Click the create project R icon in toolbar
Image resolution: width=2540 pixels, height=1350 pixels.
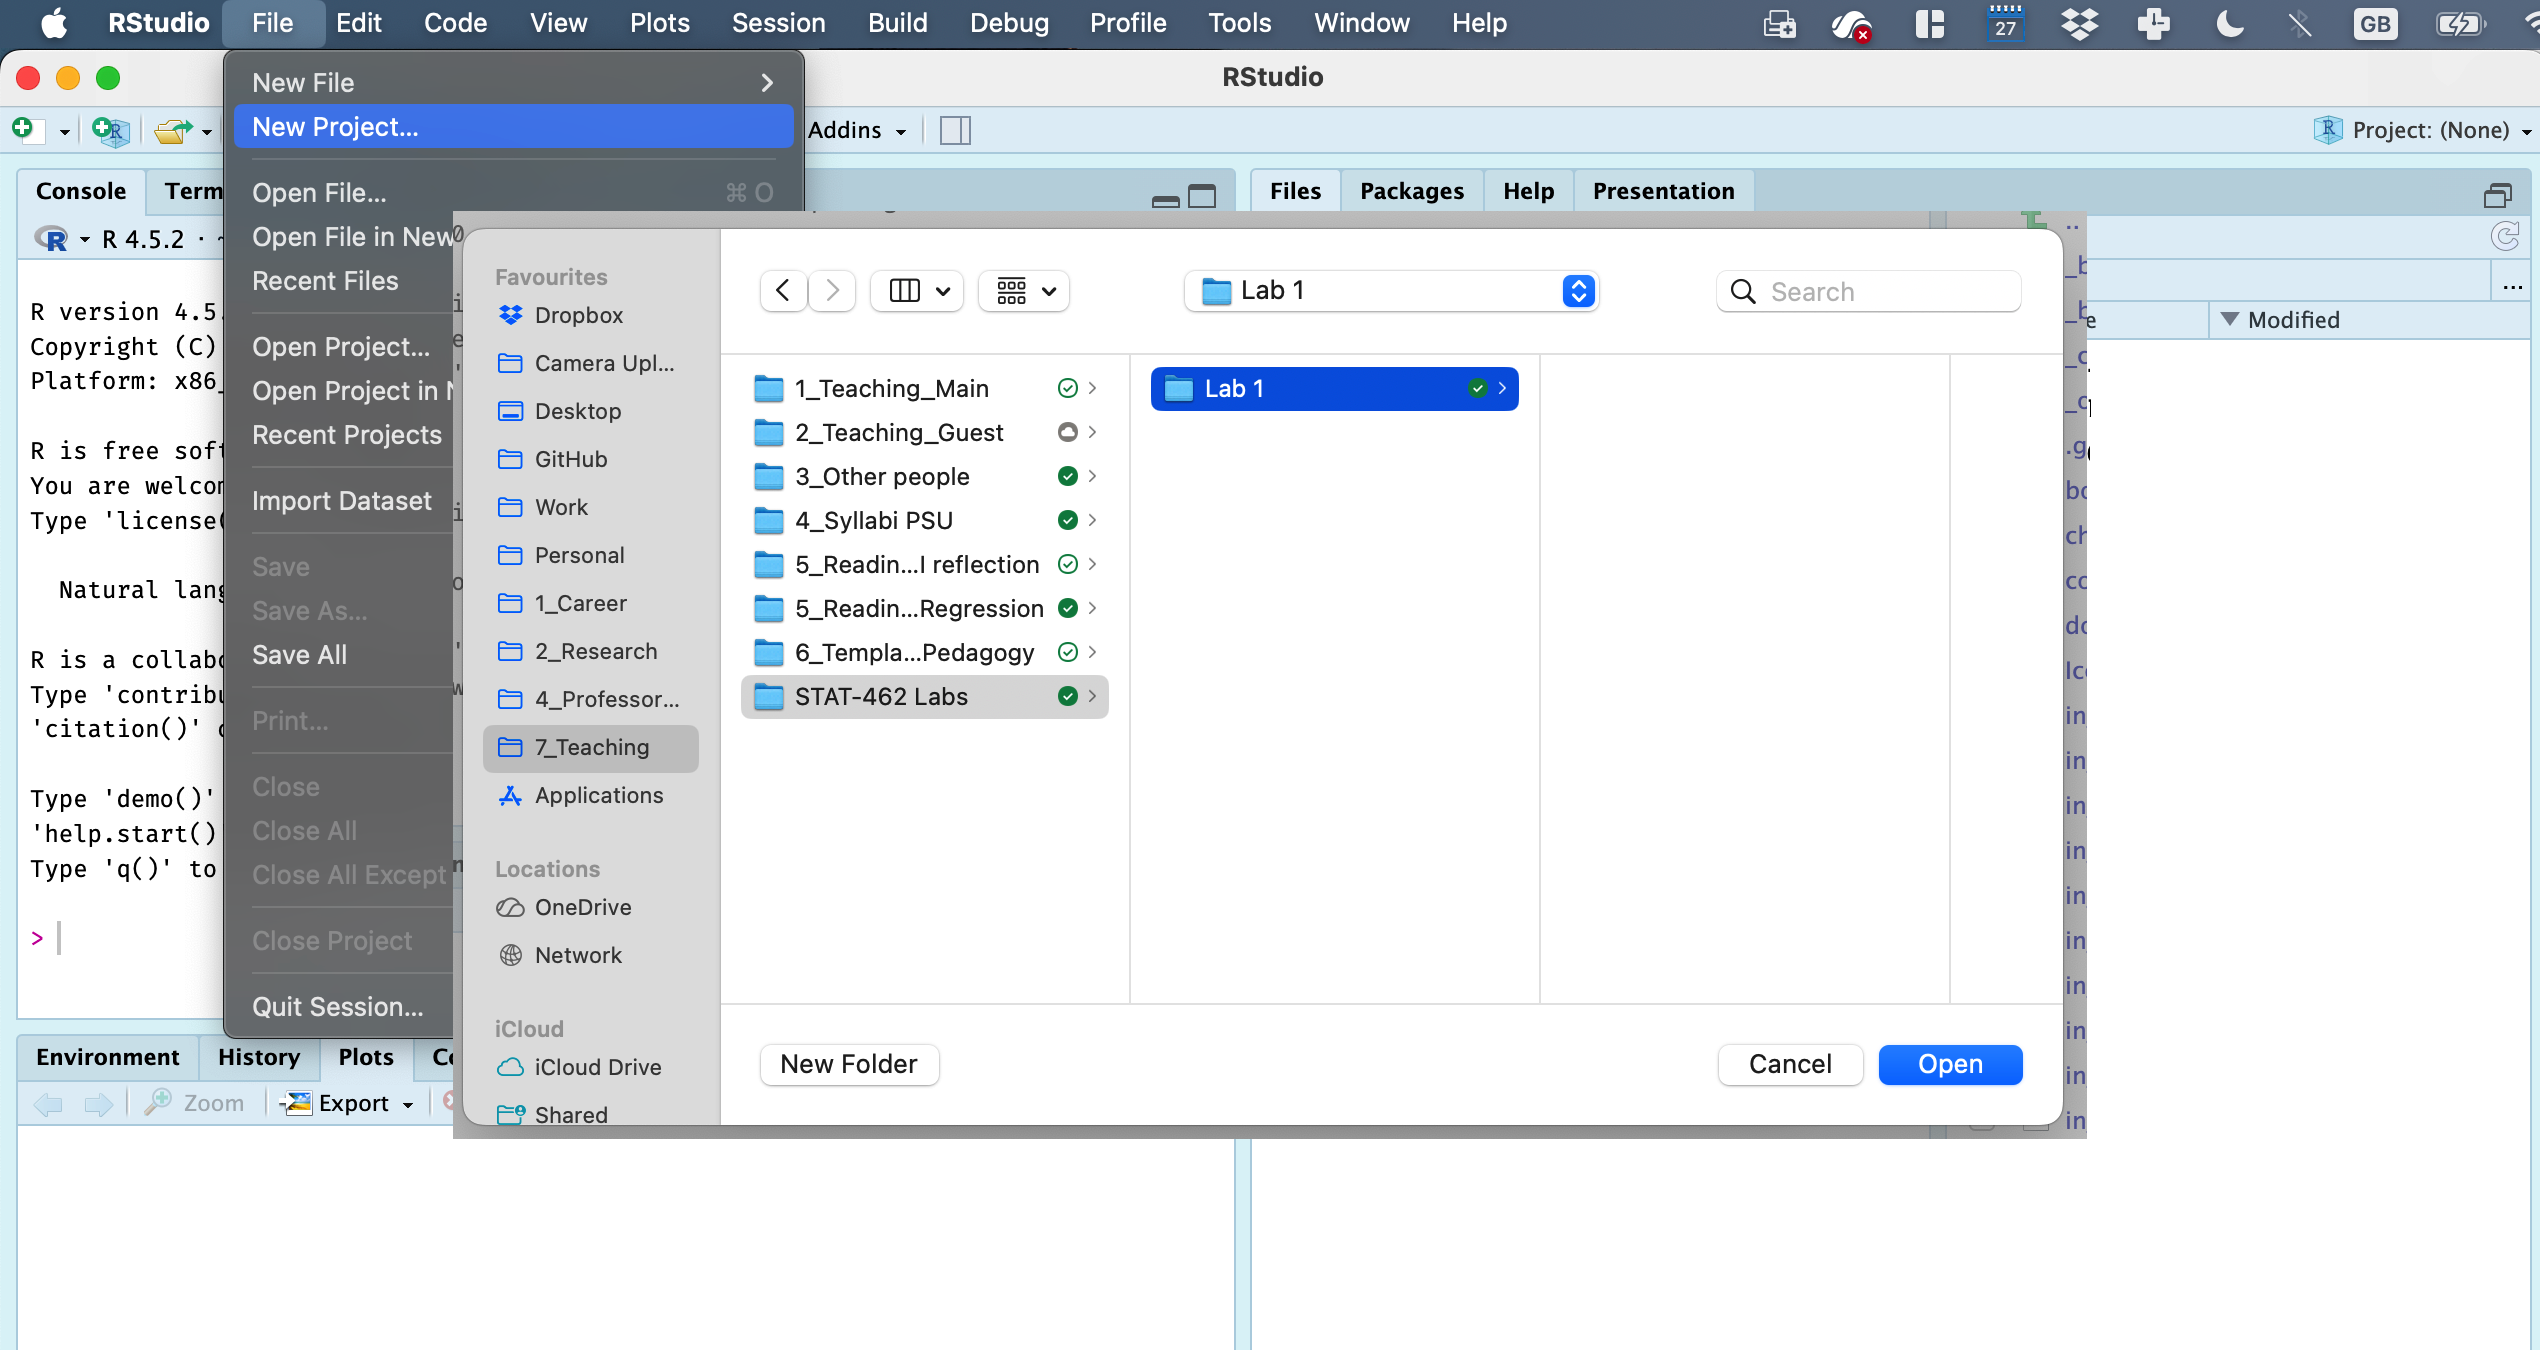coord(110,130)
